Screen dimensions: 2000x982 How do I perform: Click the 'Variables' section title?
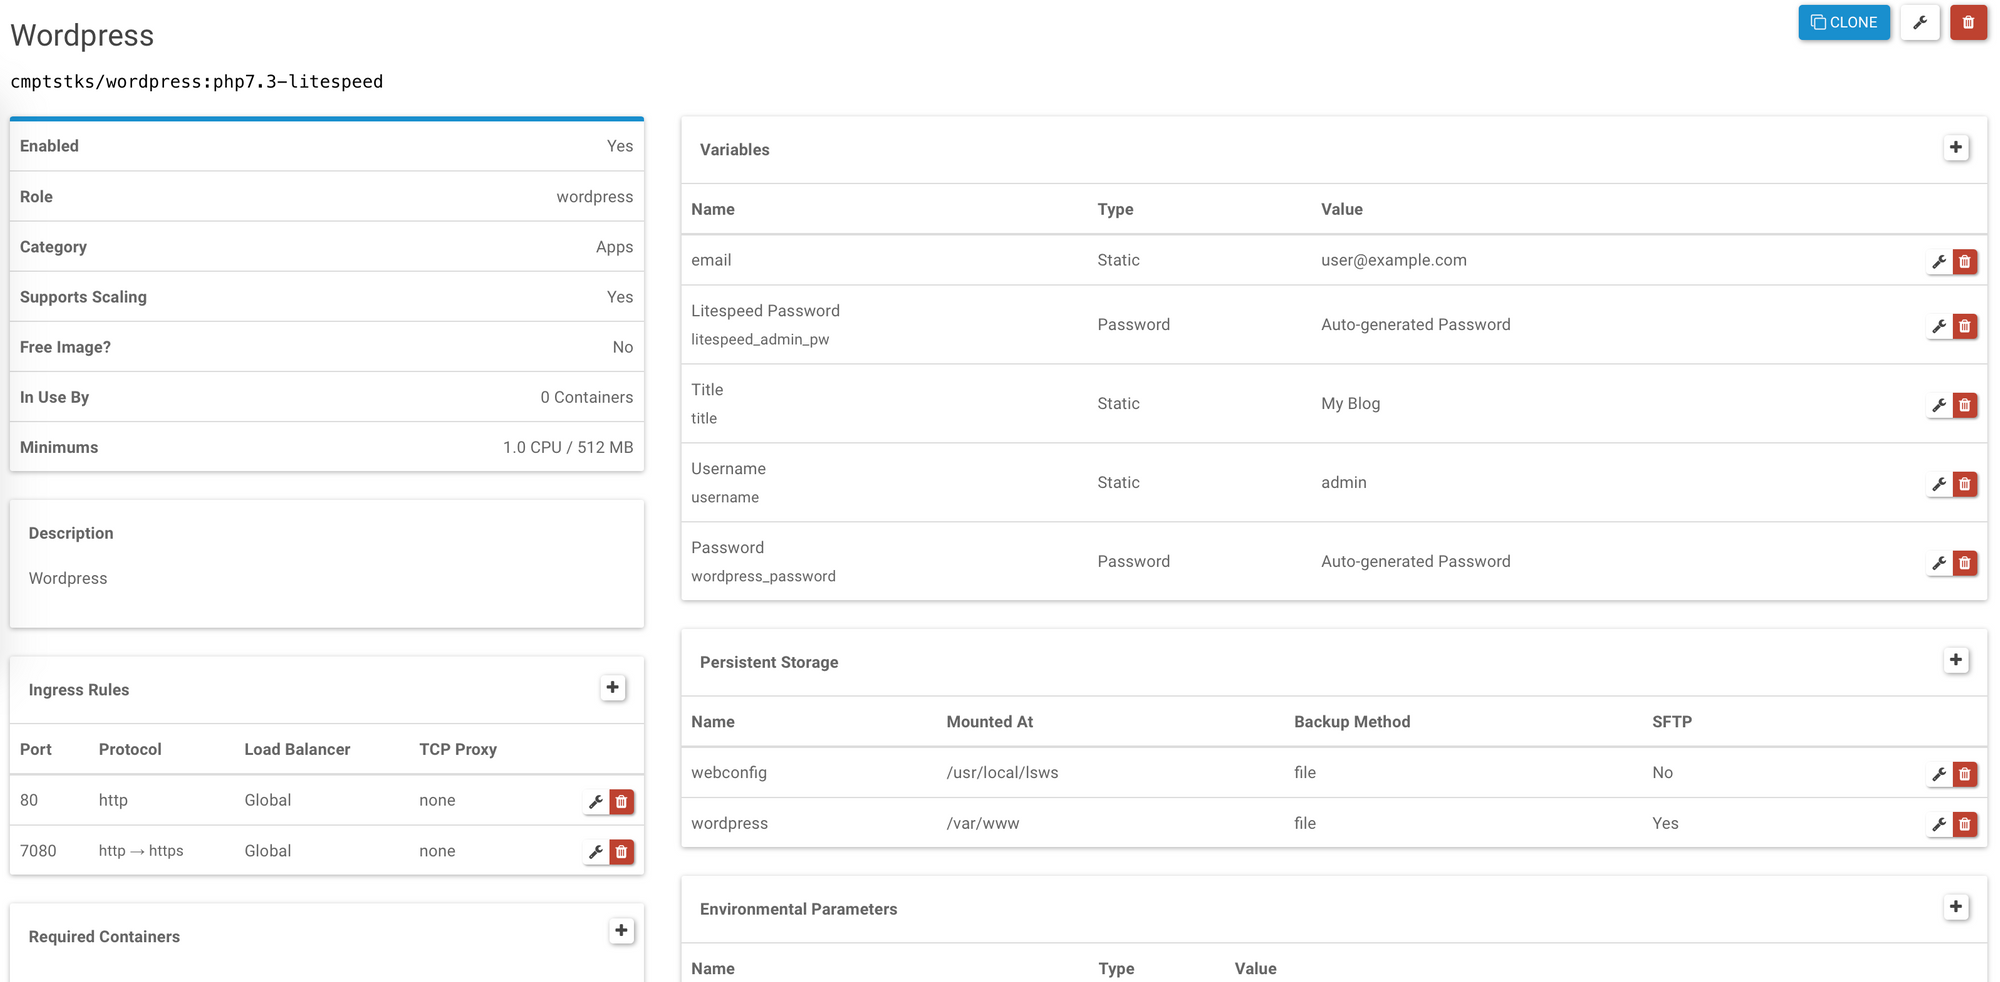(735, 149)
